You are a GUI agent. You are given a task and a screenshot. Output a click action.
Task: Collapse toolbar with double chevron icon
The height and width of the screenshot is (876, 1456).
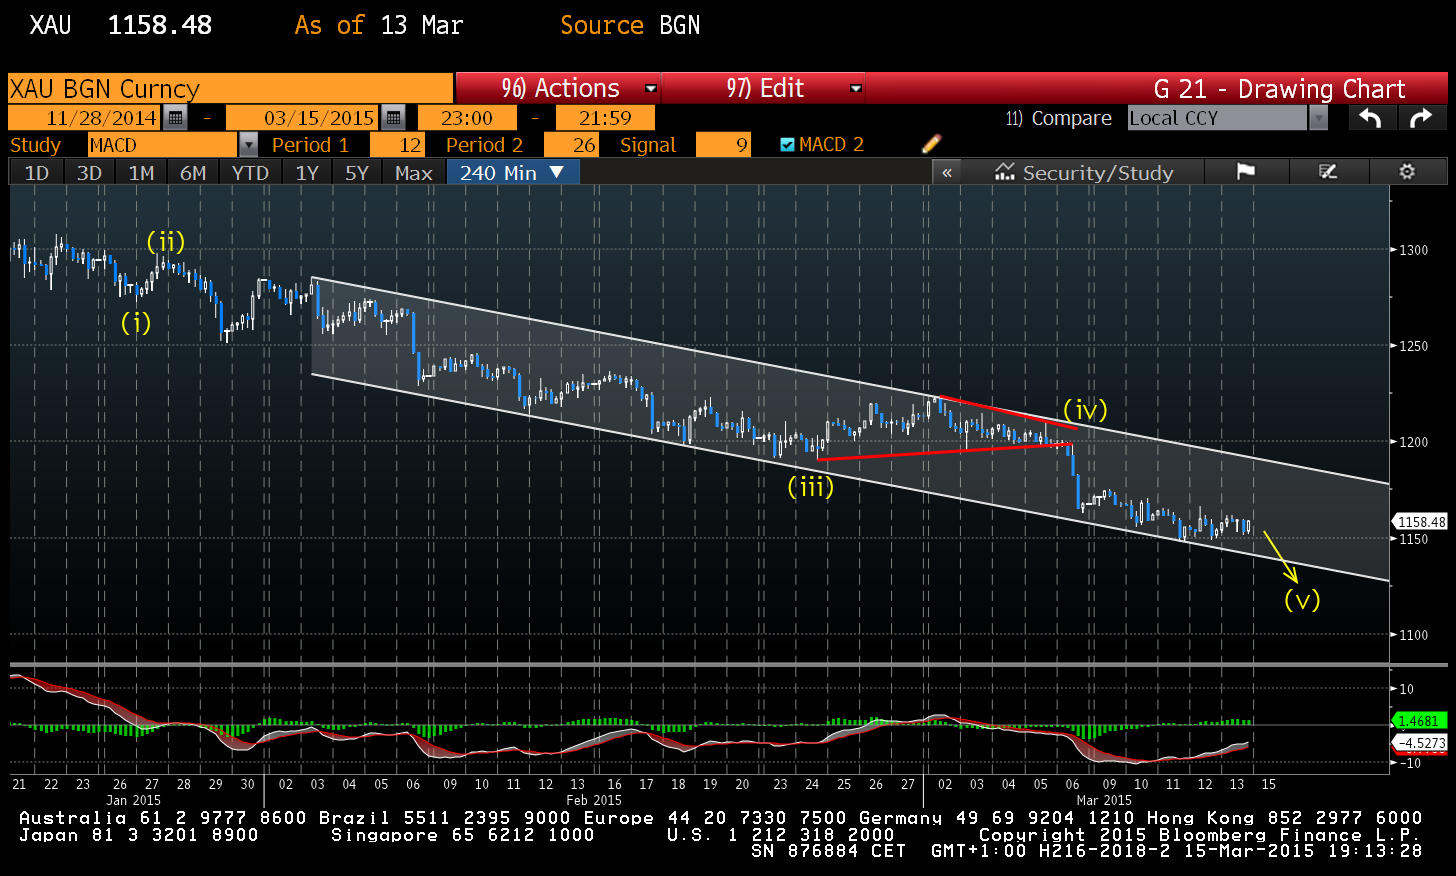[x=947, y=172]
